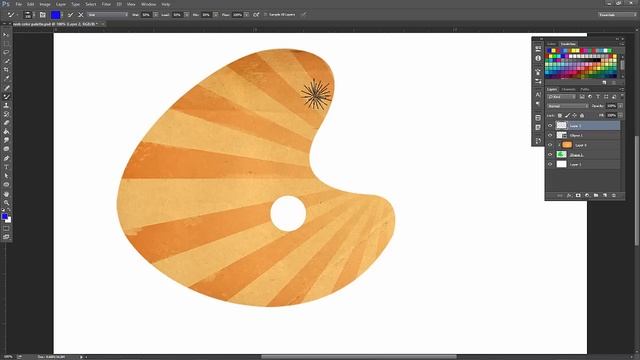The width and height of the screenshot is (640, 360).
Task: Open the Opacity slider dropdown
Action: click(620, 106)
